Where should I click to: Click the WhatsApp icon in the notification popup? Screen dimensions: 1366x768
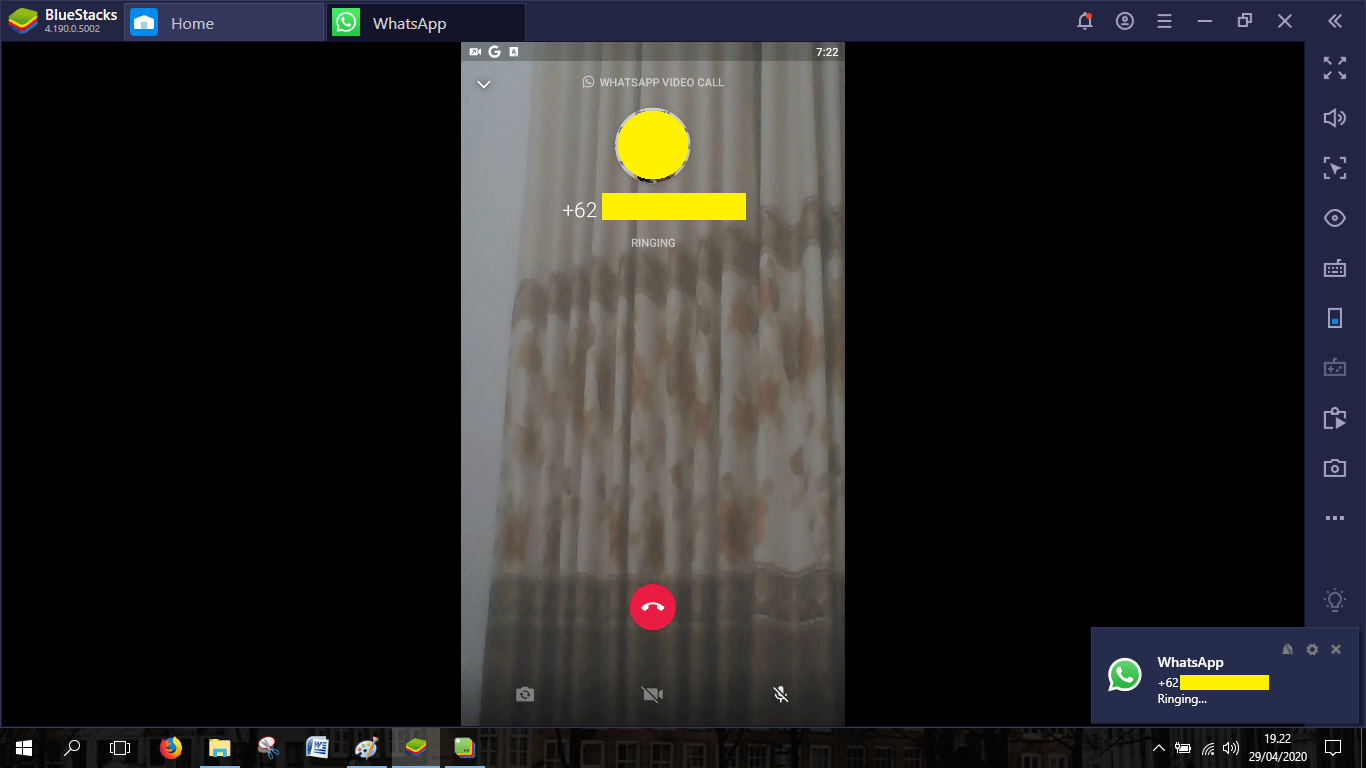pos(1125,675)
